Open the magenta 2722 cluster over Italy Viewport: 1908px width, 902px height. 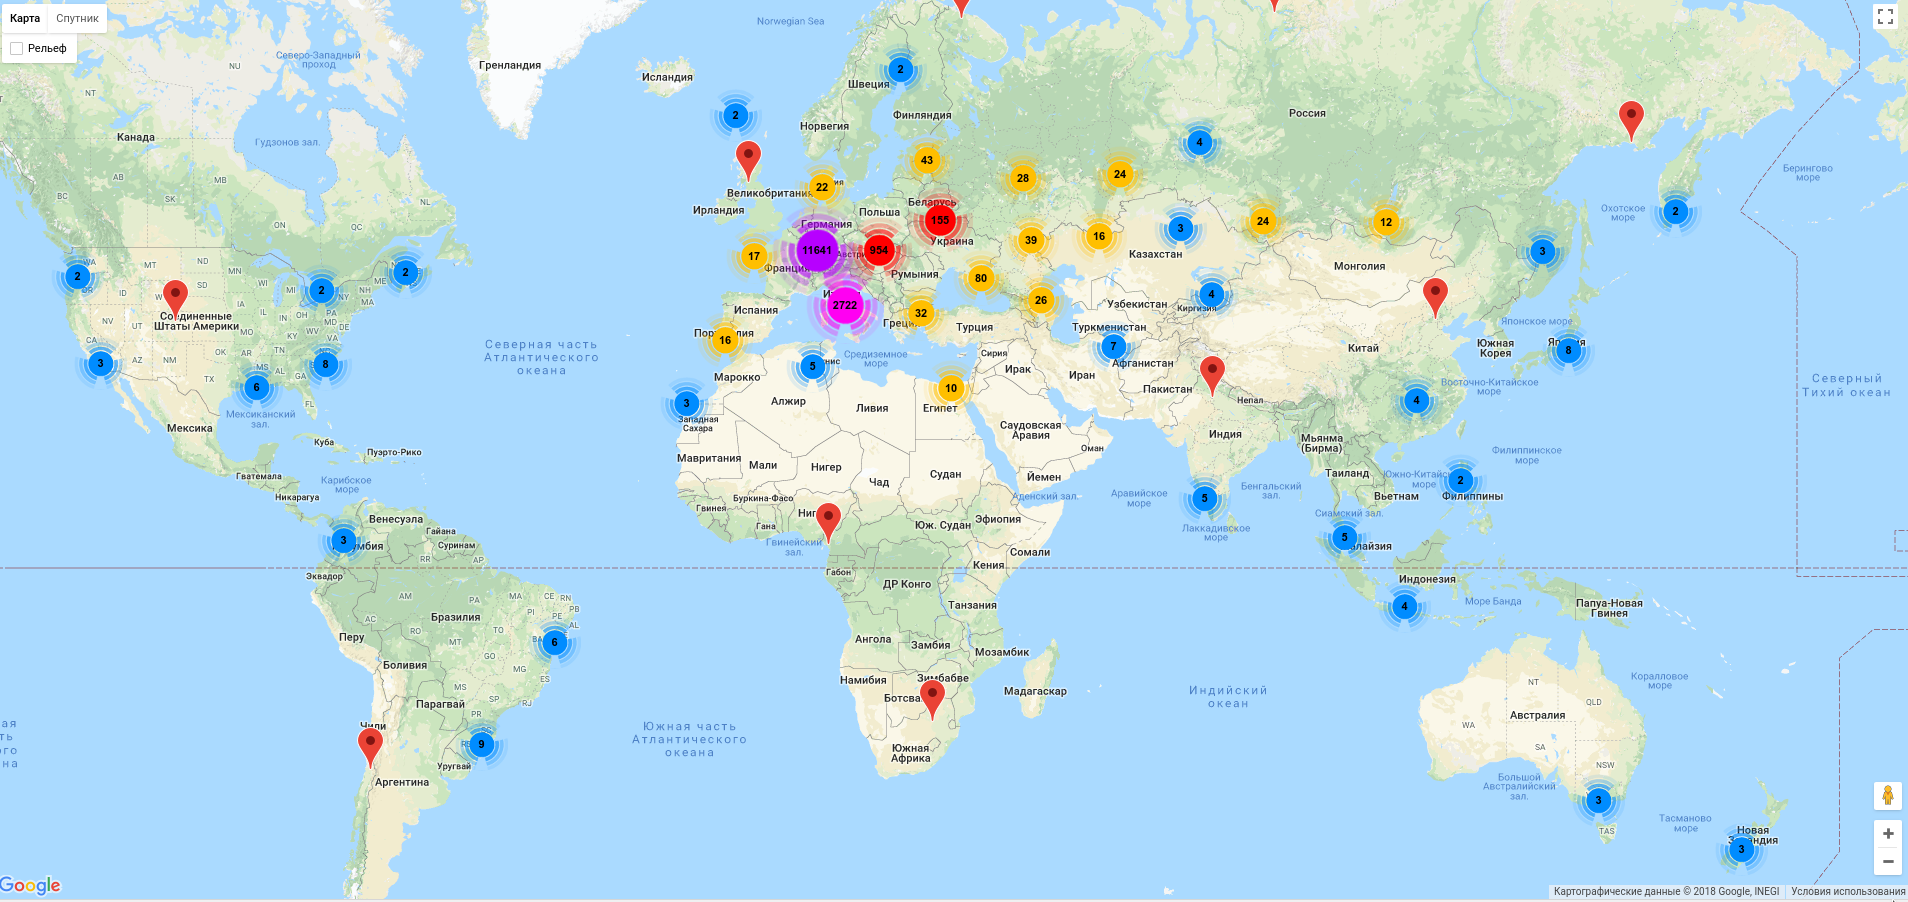tap(845, 305)
